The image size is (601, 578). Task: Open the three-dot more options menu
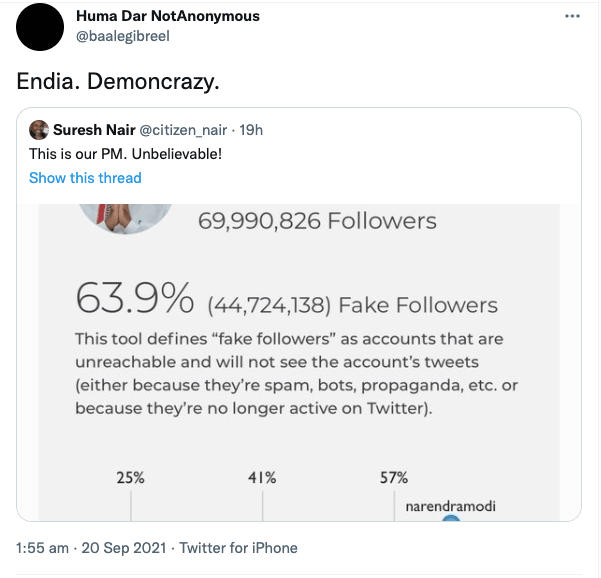[572, 17]
